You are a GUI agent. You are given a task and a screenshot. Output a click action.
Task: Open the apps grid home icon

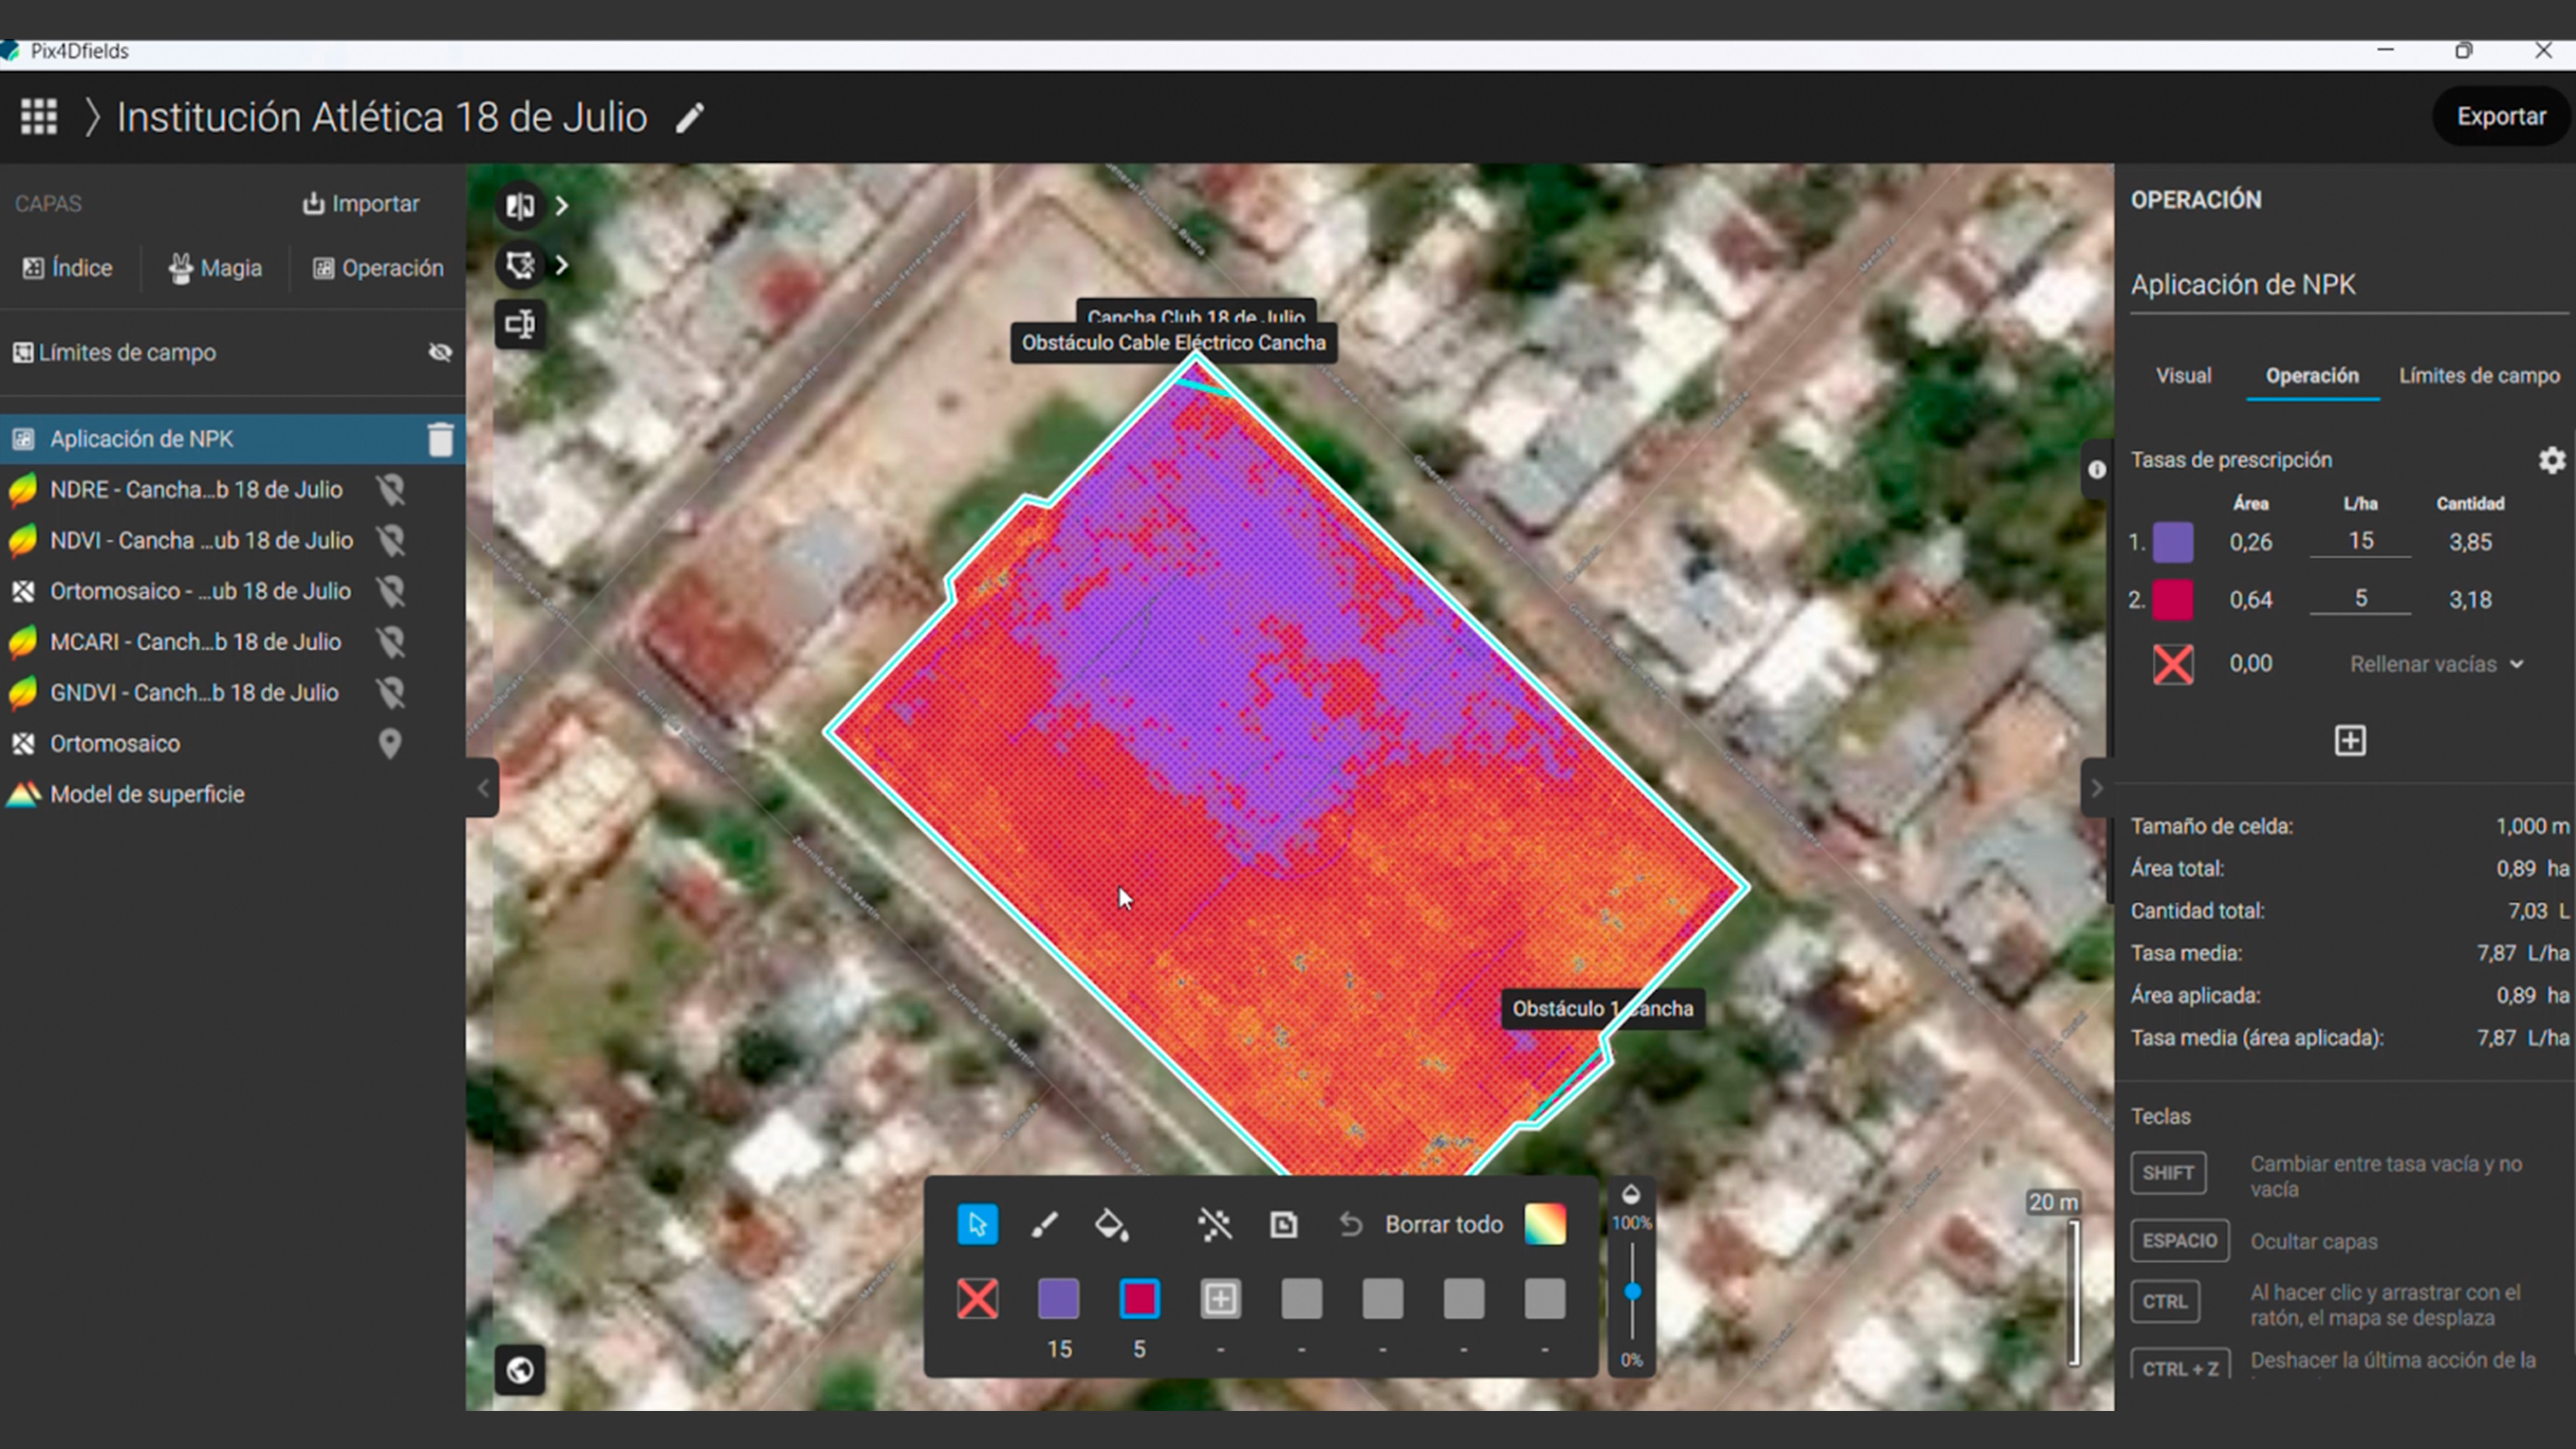pos(39,117)
